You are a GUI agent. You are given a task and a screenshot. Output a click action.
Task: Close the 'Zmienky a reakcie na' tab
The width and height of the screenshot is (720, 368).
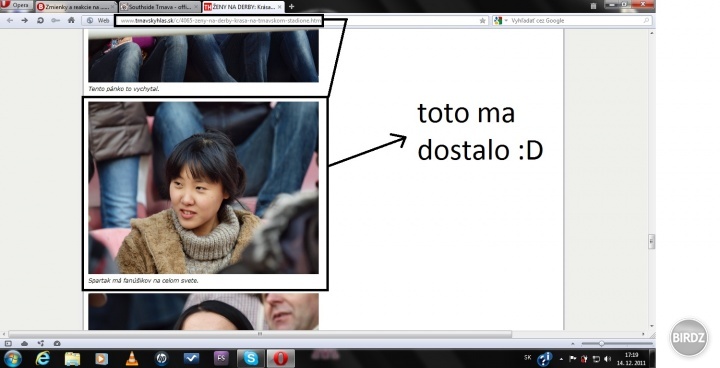point(112,7)
